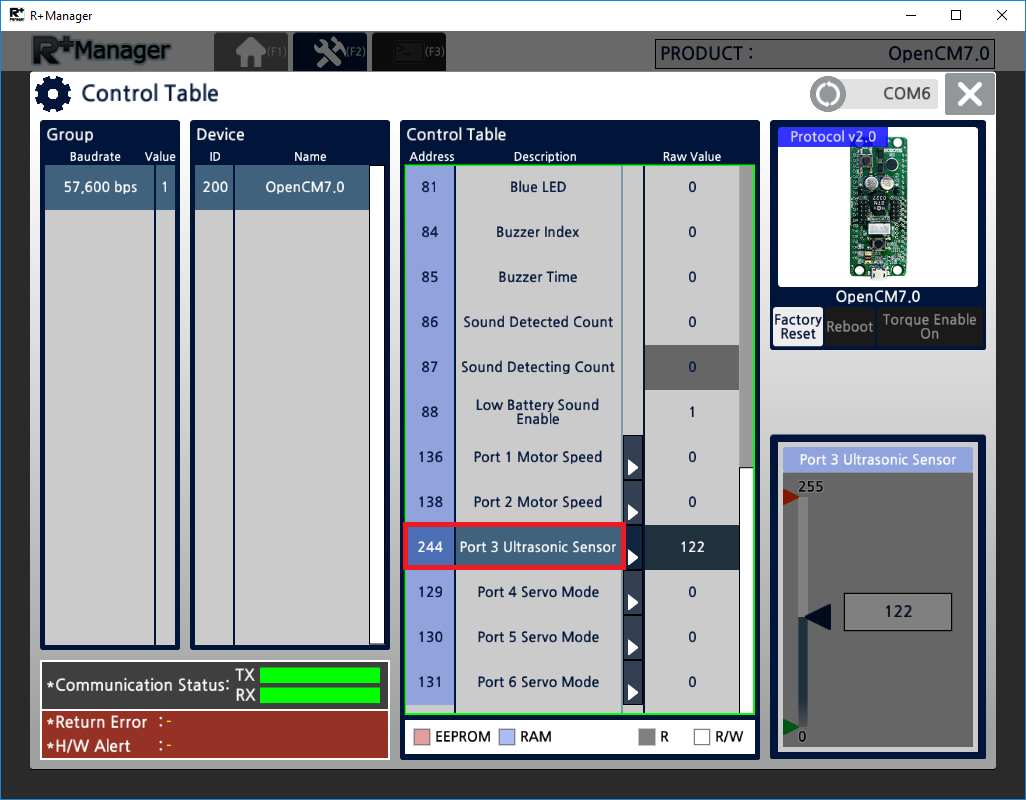The image size is (1026, 800).
Task: Click the EEPROM legend color swatch
Action: point(422,737)
